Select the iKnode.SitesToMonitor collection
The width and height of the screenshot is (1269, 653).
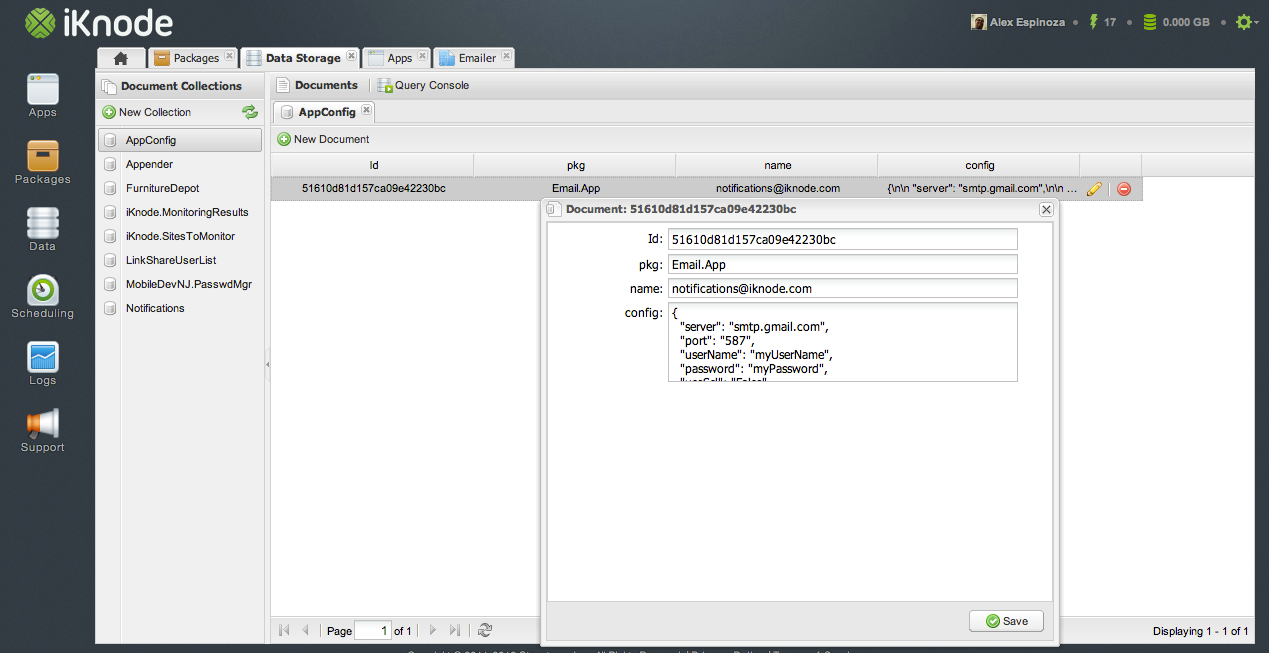180,236
